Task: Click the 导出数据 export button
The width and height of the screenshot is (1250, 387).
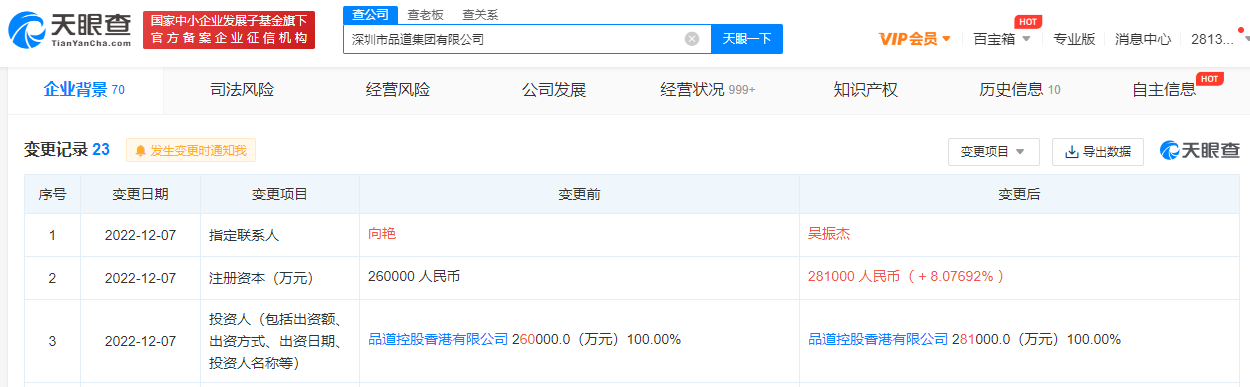Action: click(1098, 152)
